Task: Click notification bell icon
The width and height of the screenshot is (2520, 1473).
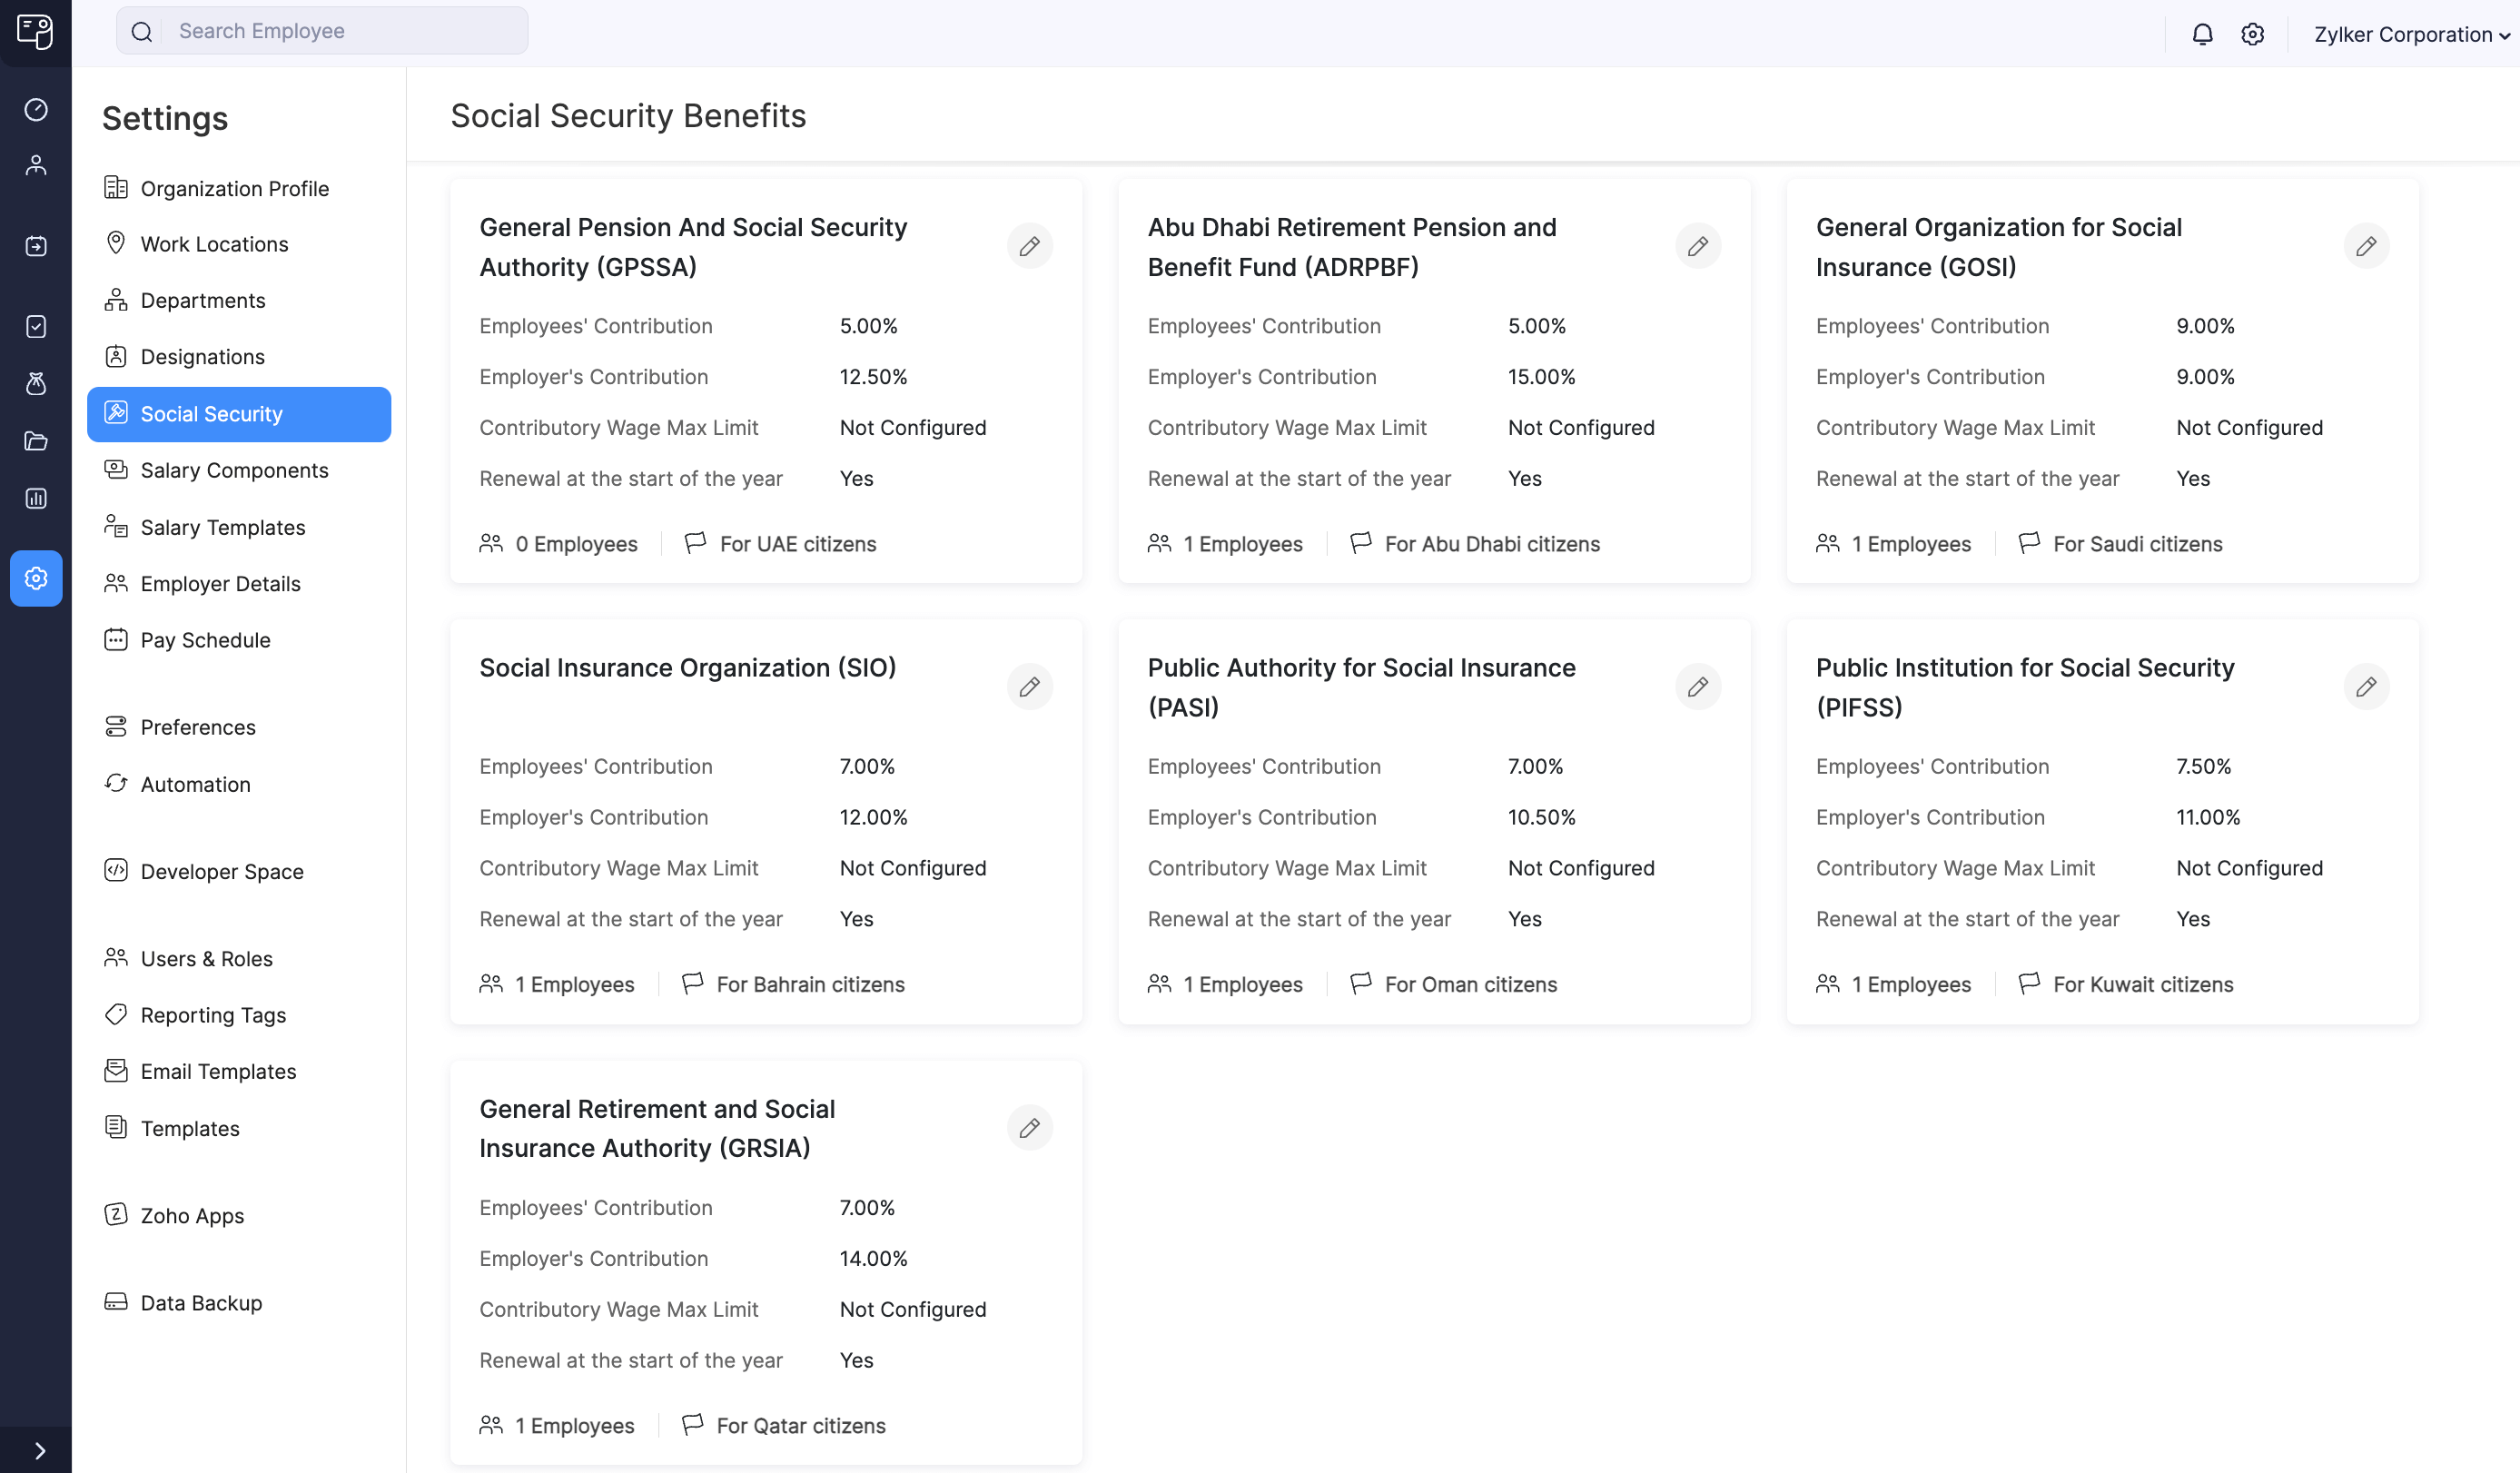Action: pyautogui.click(x=2202, y=34)
